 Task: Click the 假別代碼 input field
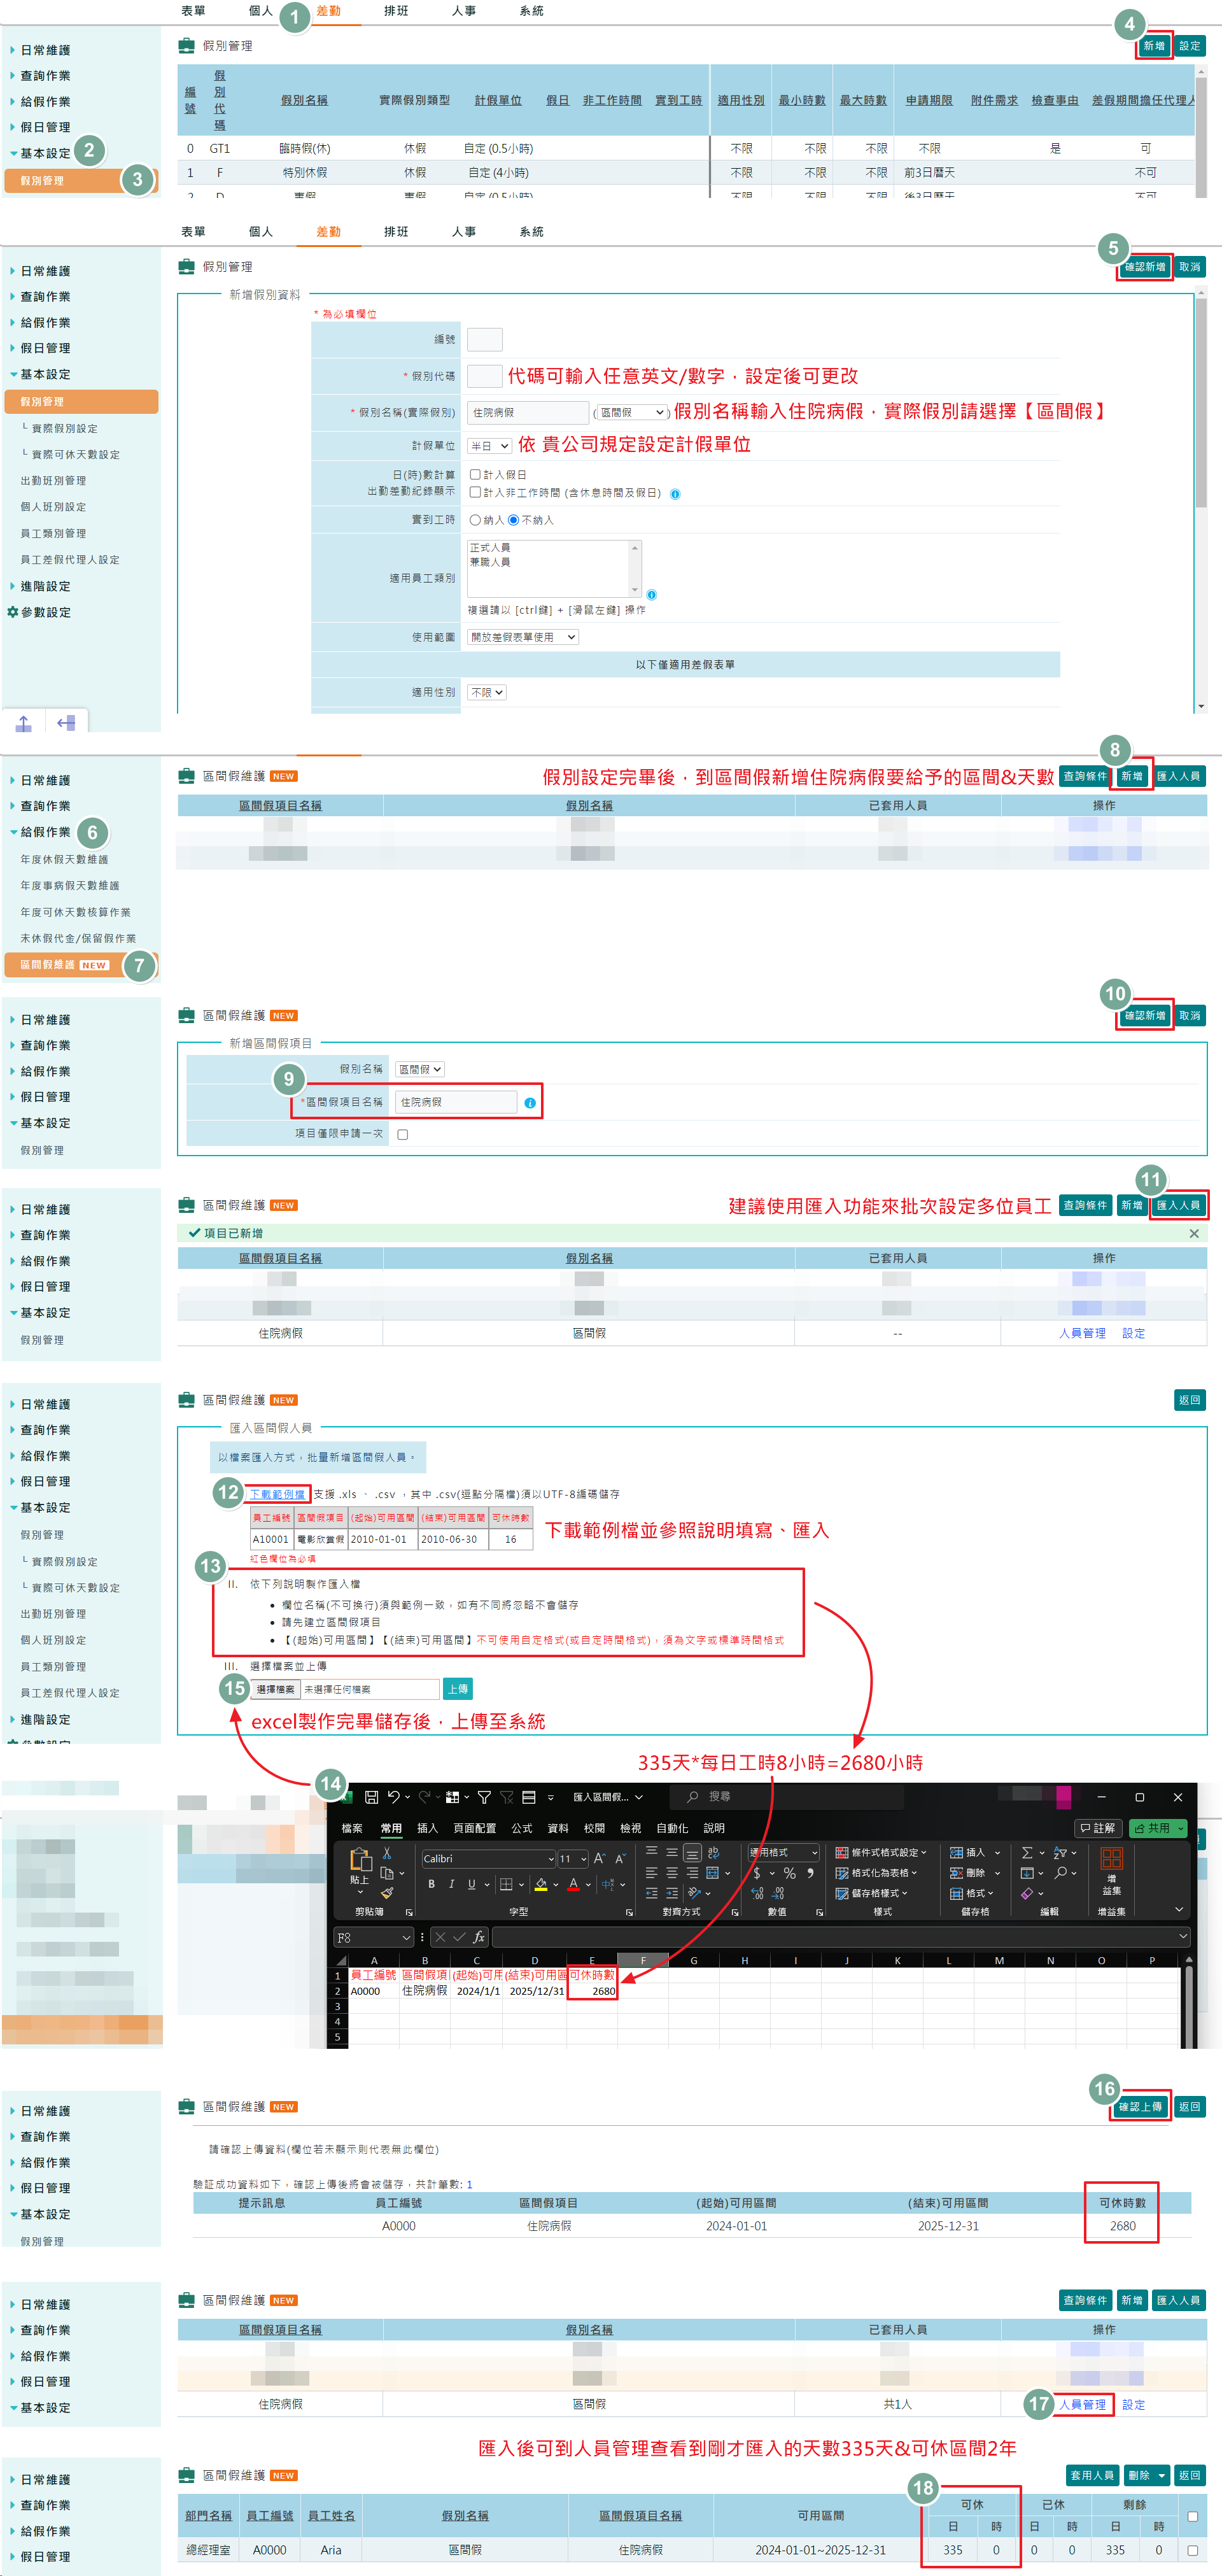(x=485, y=376)
